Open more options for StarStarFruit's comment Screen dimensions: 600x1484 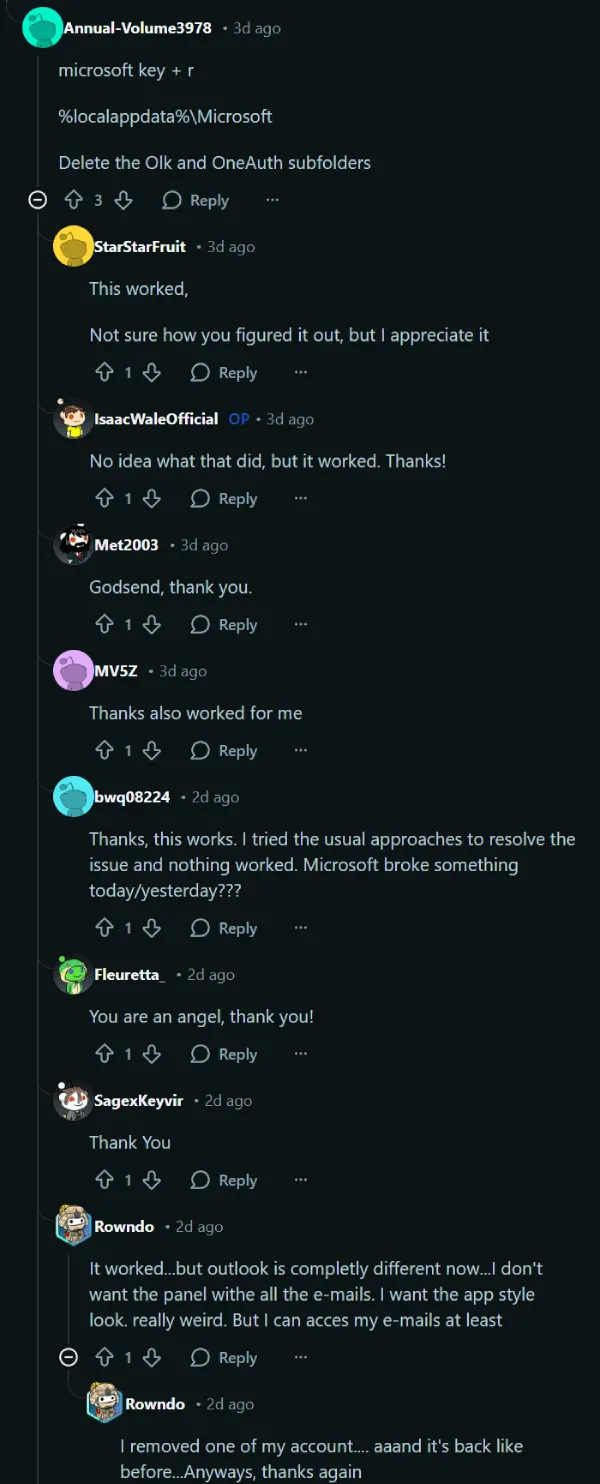coord(301,373)
